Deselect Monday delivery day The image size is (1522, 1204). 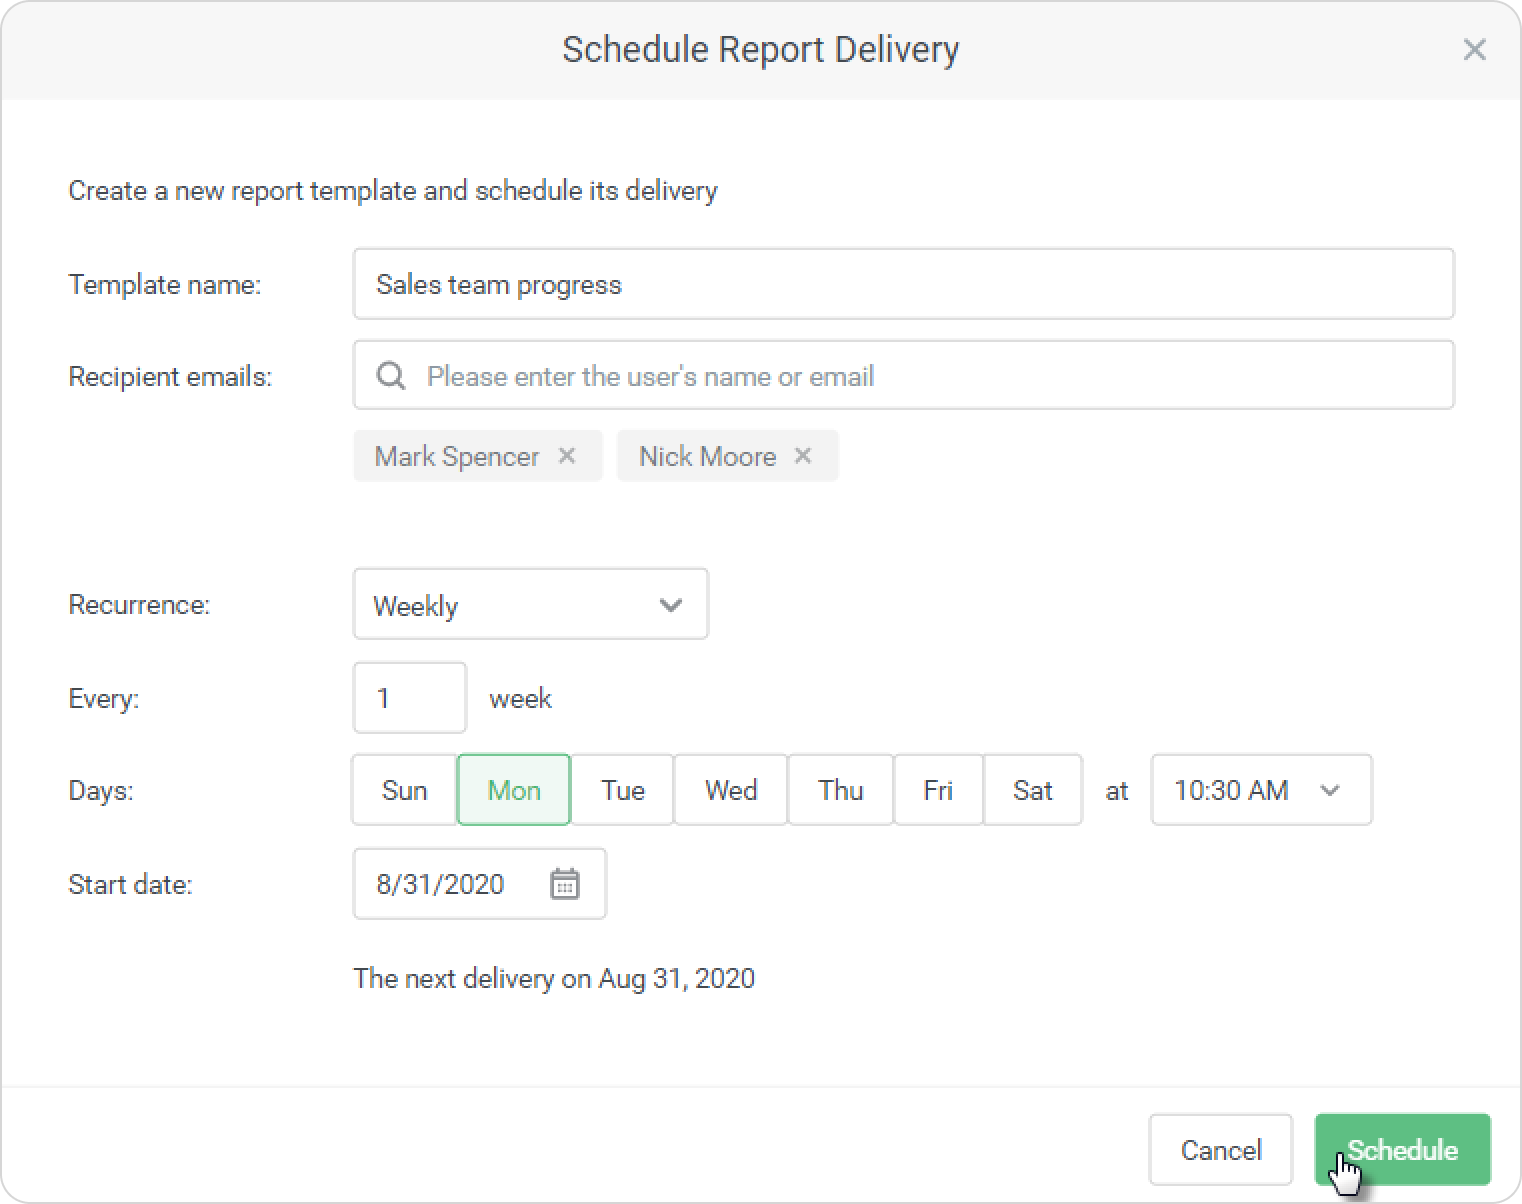[514, 790]
